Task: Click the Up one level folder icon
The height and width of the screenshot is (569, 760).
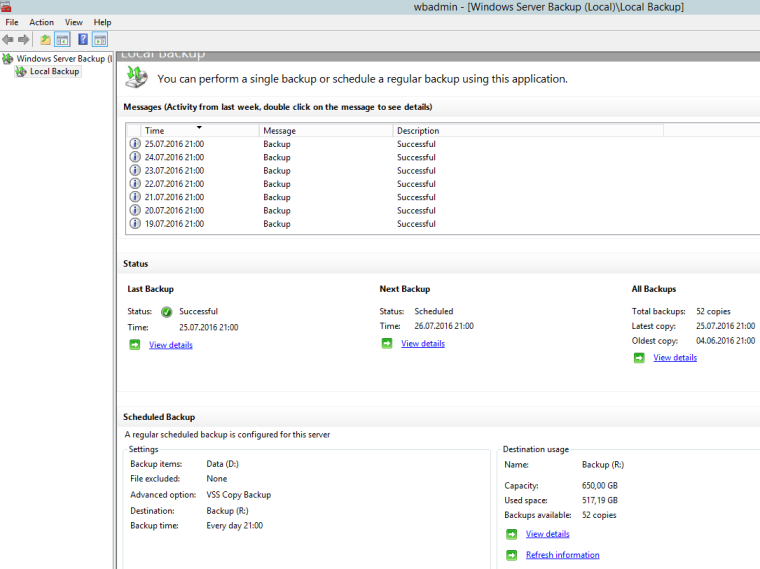Action: (x=45, y=40)
